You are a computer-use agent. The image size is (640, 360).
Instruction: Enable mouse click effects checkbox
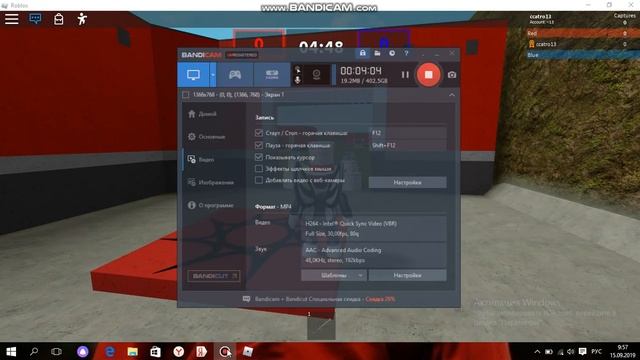pos(258,168)
